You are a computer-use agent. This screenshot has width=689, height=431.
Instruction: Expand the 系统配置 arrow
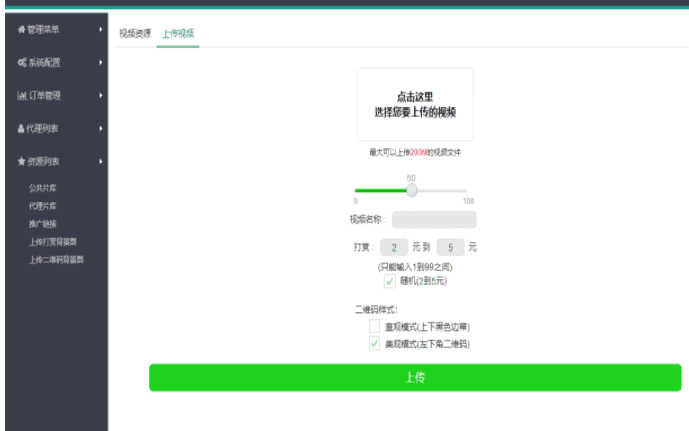click(x=101, y=62)
